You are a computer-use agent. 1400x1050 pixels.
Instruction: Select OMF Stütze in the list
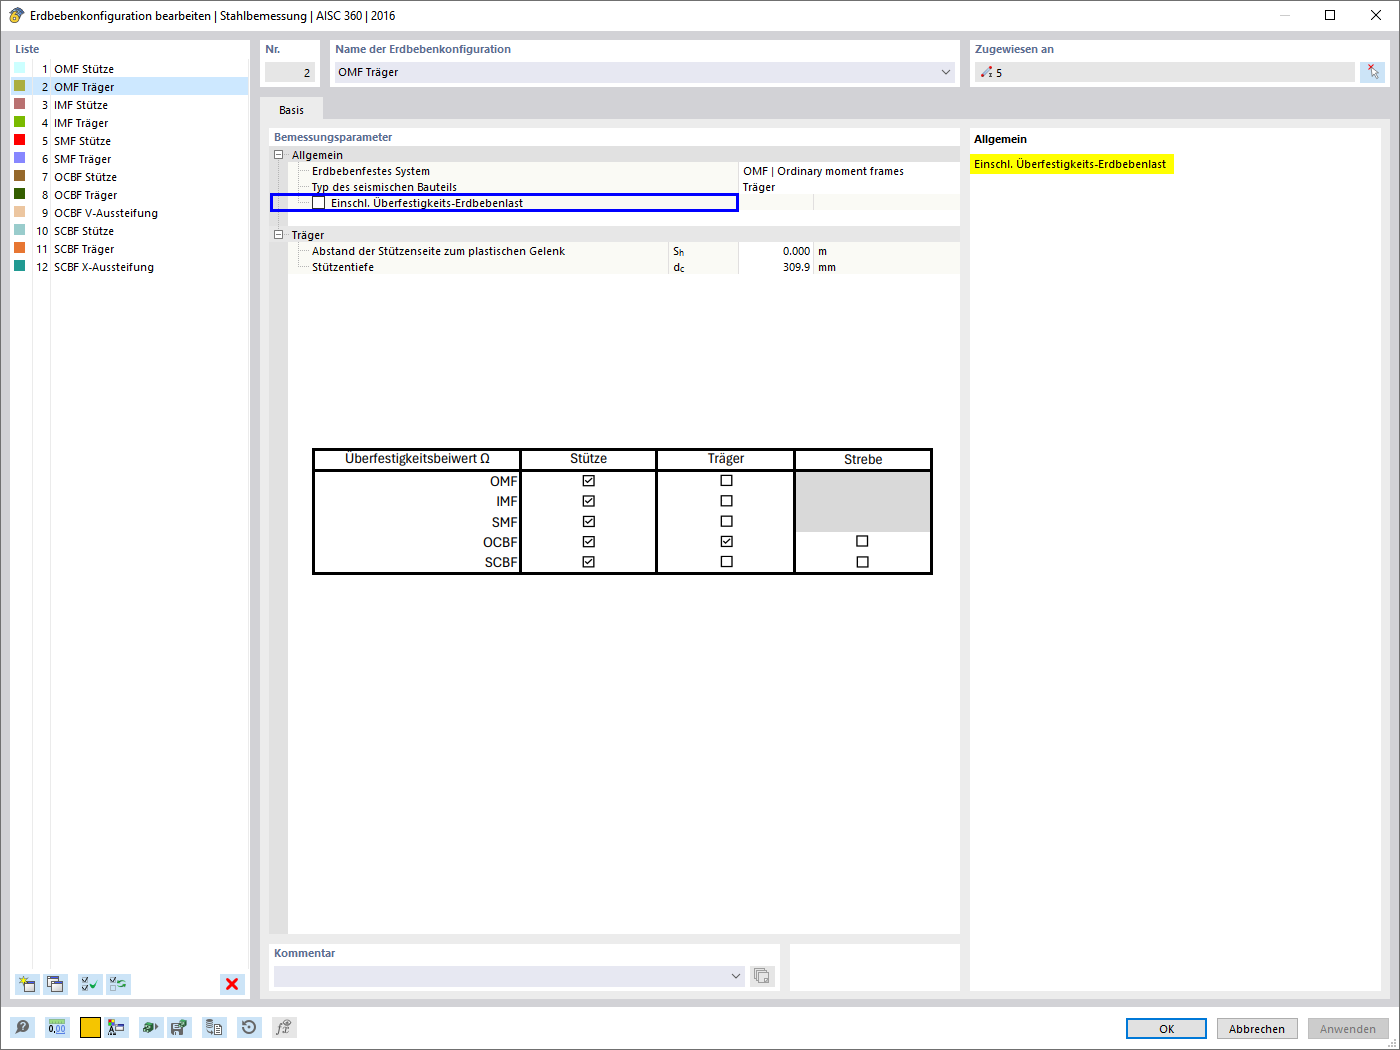click(x=130, y=69)
